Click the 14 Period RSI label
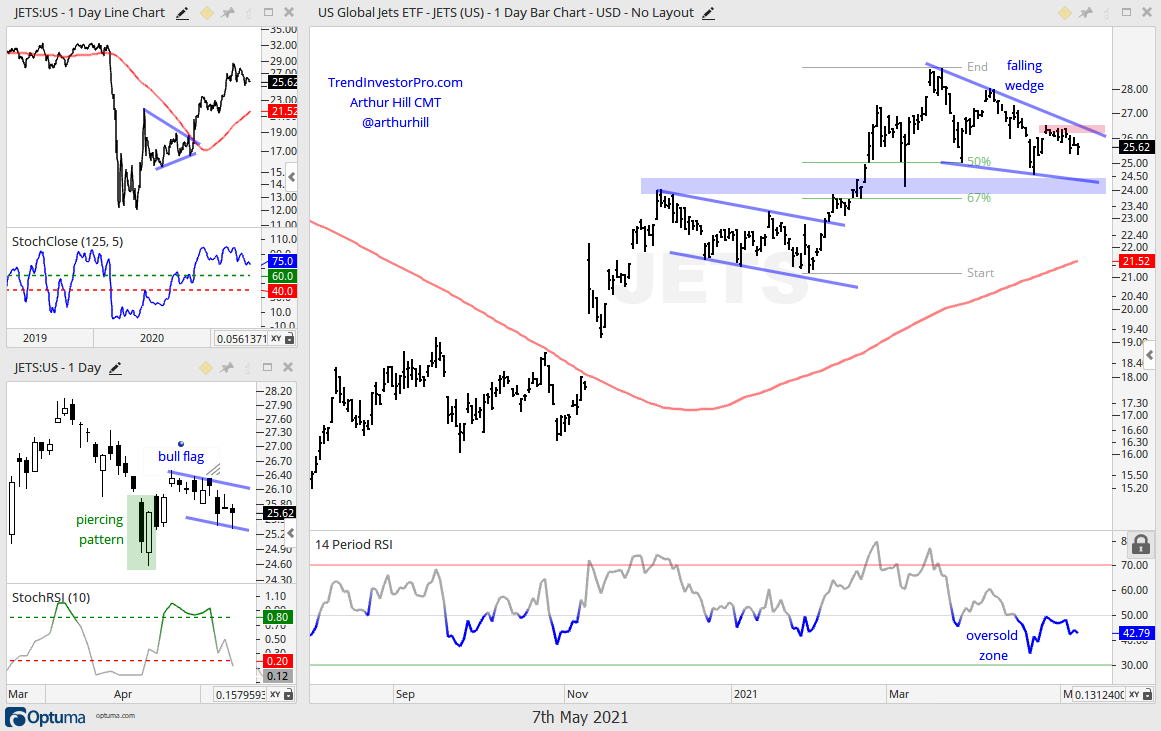The width and height of the screenshot is (1161, 731). [x=354, y=544]
